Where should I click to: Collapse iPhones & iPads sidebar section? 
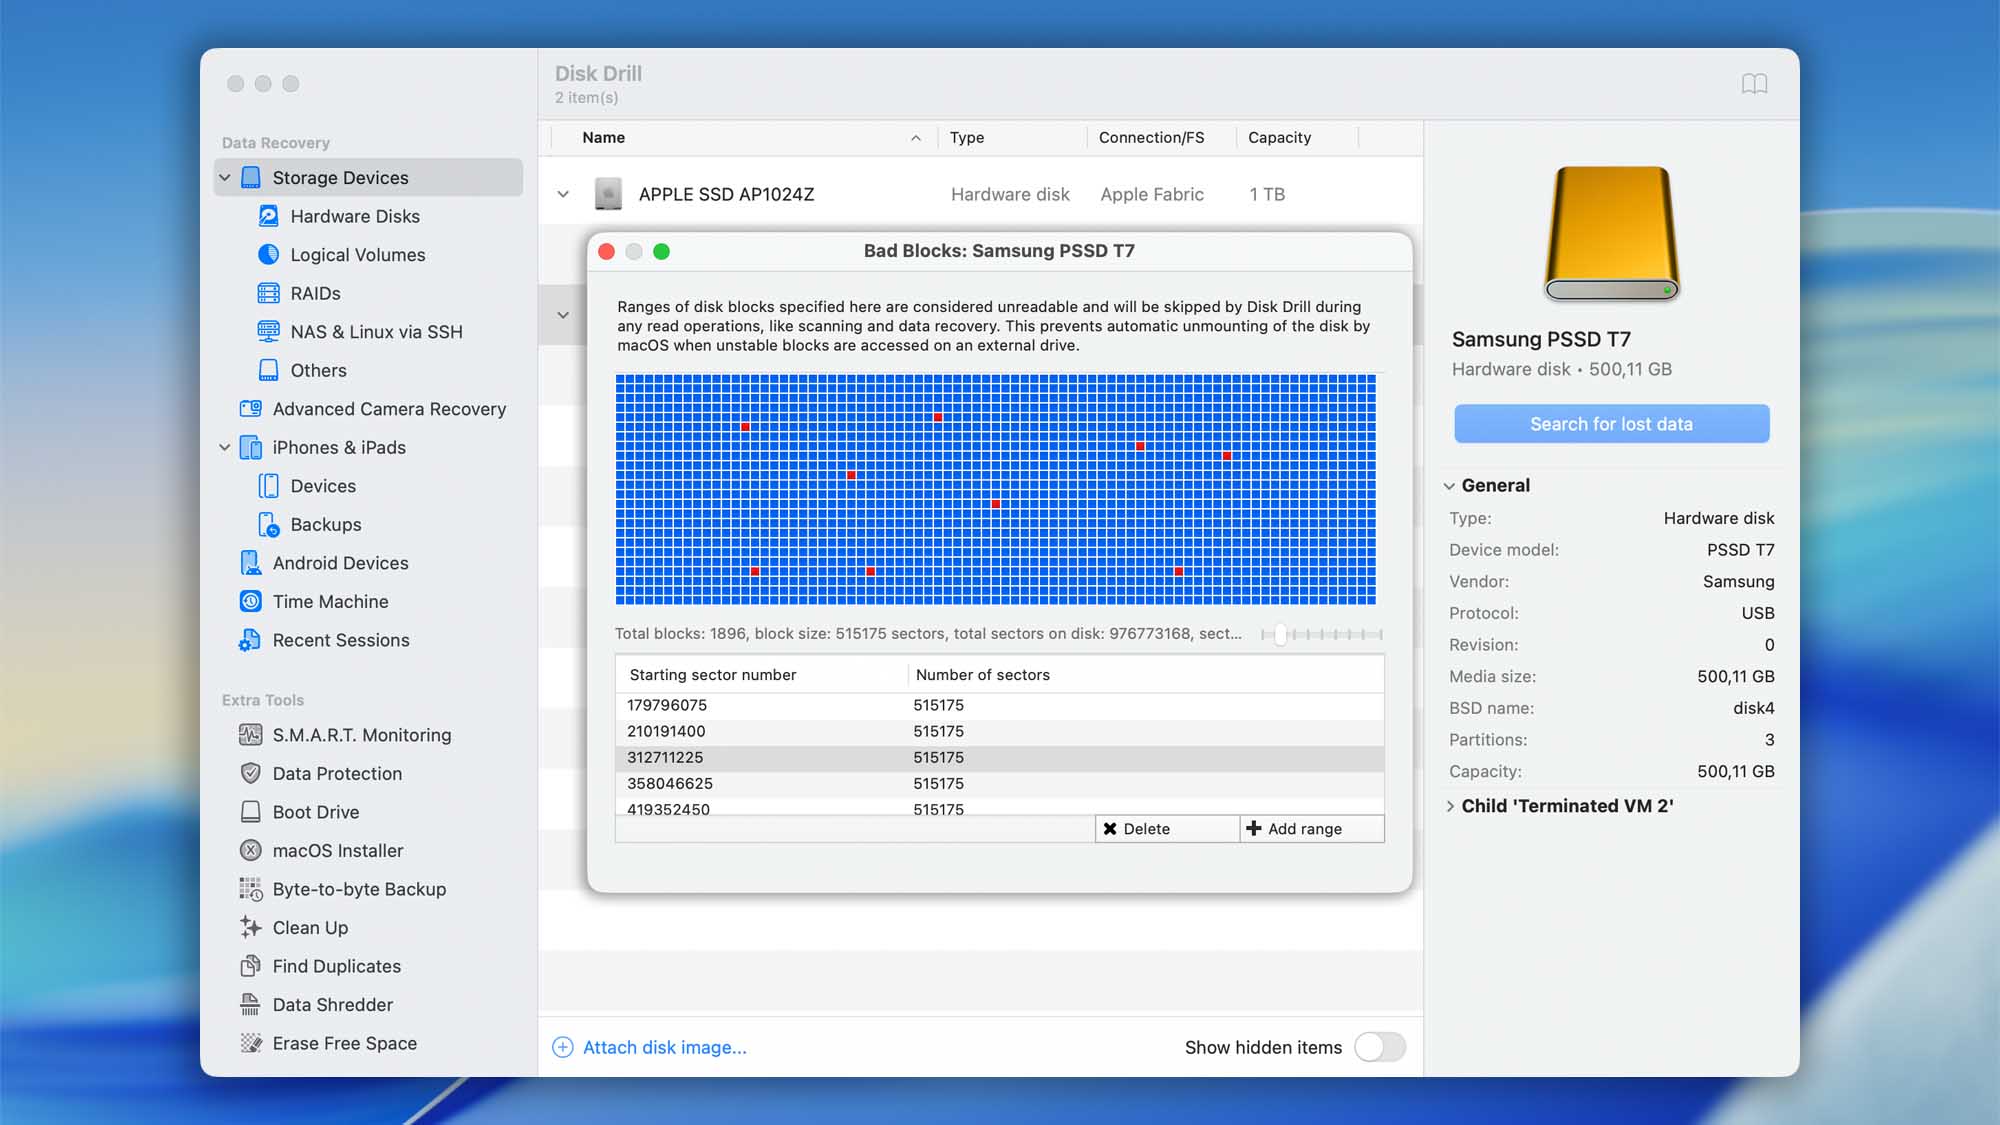pyautogui.click(x=225, y=447)
